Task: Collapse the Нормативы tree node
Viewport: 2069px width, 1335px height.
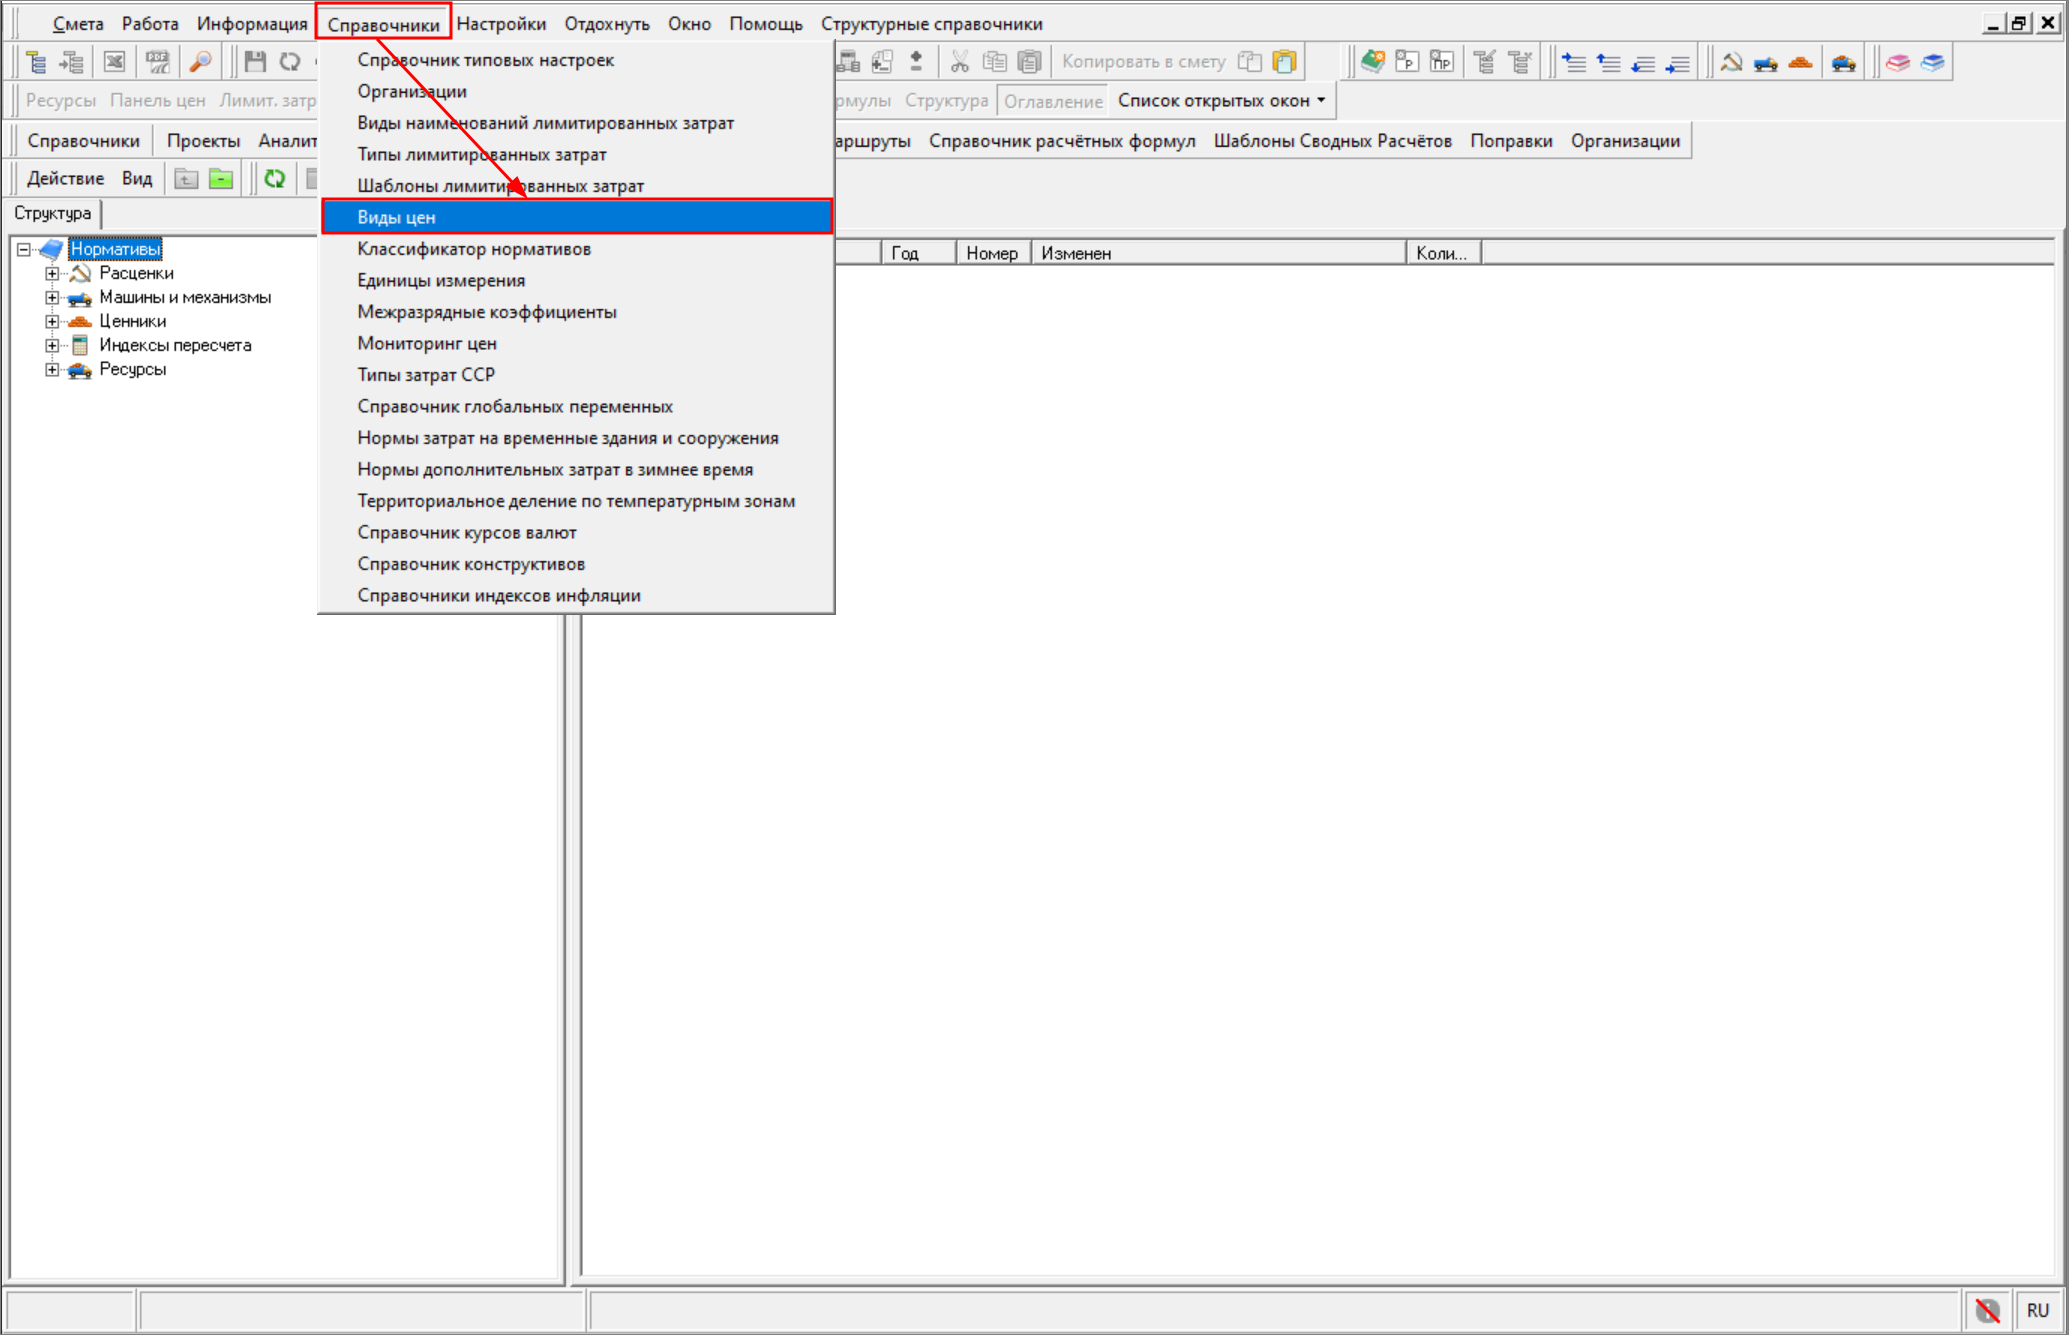Action: tap(24, 249)
